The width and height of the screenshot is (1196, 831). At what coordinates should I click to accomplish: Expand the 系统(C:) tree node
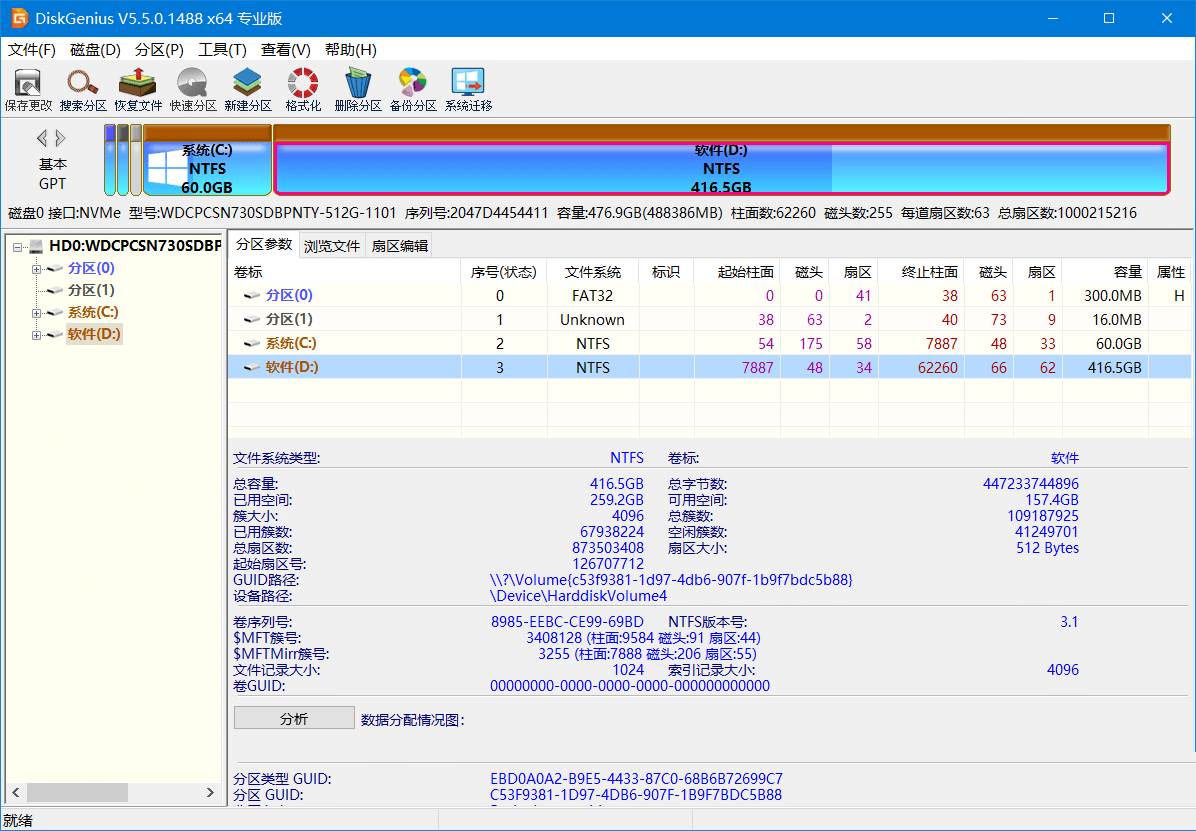(x=37, y=313)
